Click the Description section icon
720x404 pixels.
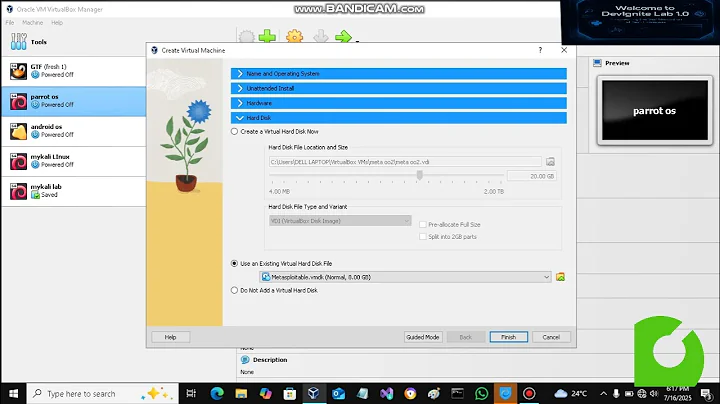245,360
